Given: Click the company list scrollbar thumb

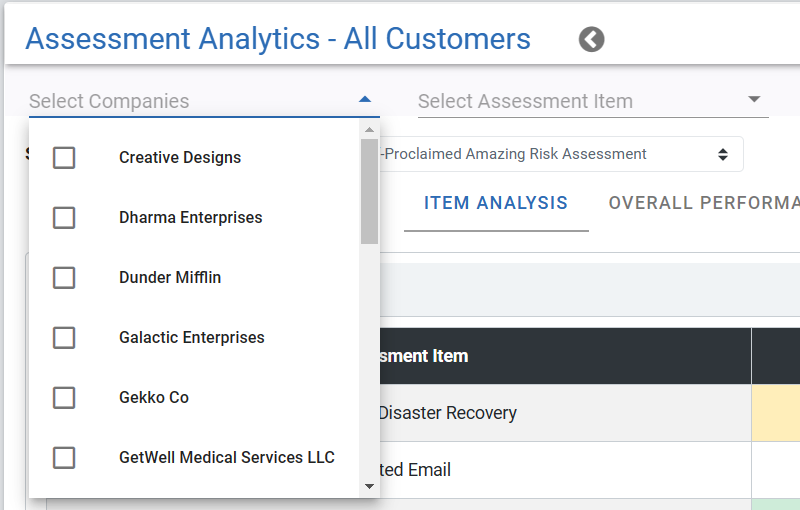Looking at the screenshot, I should pyautogui.click(x=369, y=191).
